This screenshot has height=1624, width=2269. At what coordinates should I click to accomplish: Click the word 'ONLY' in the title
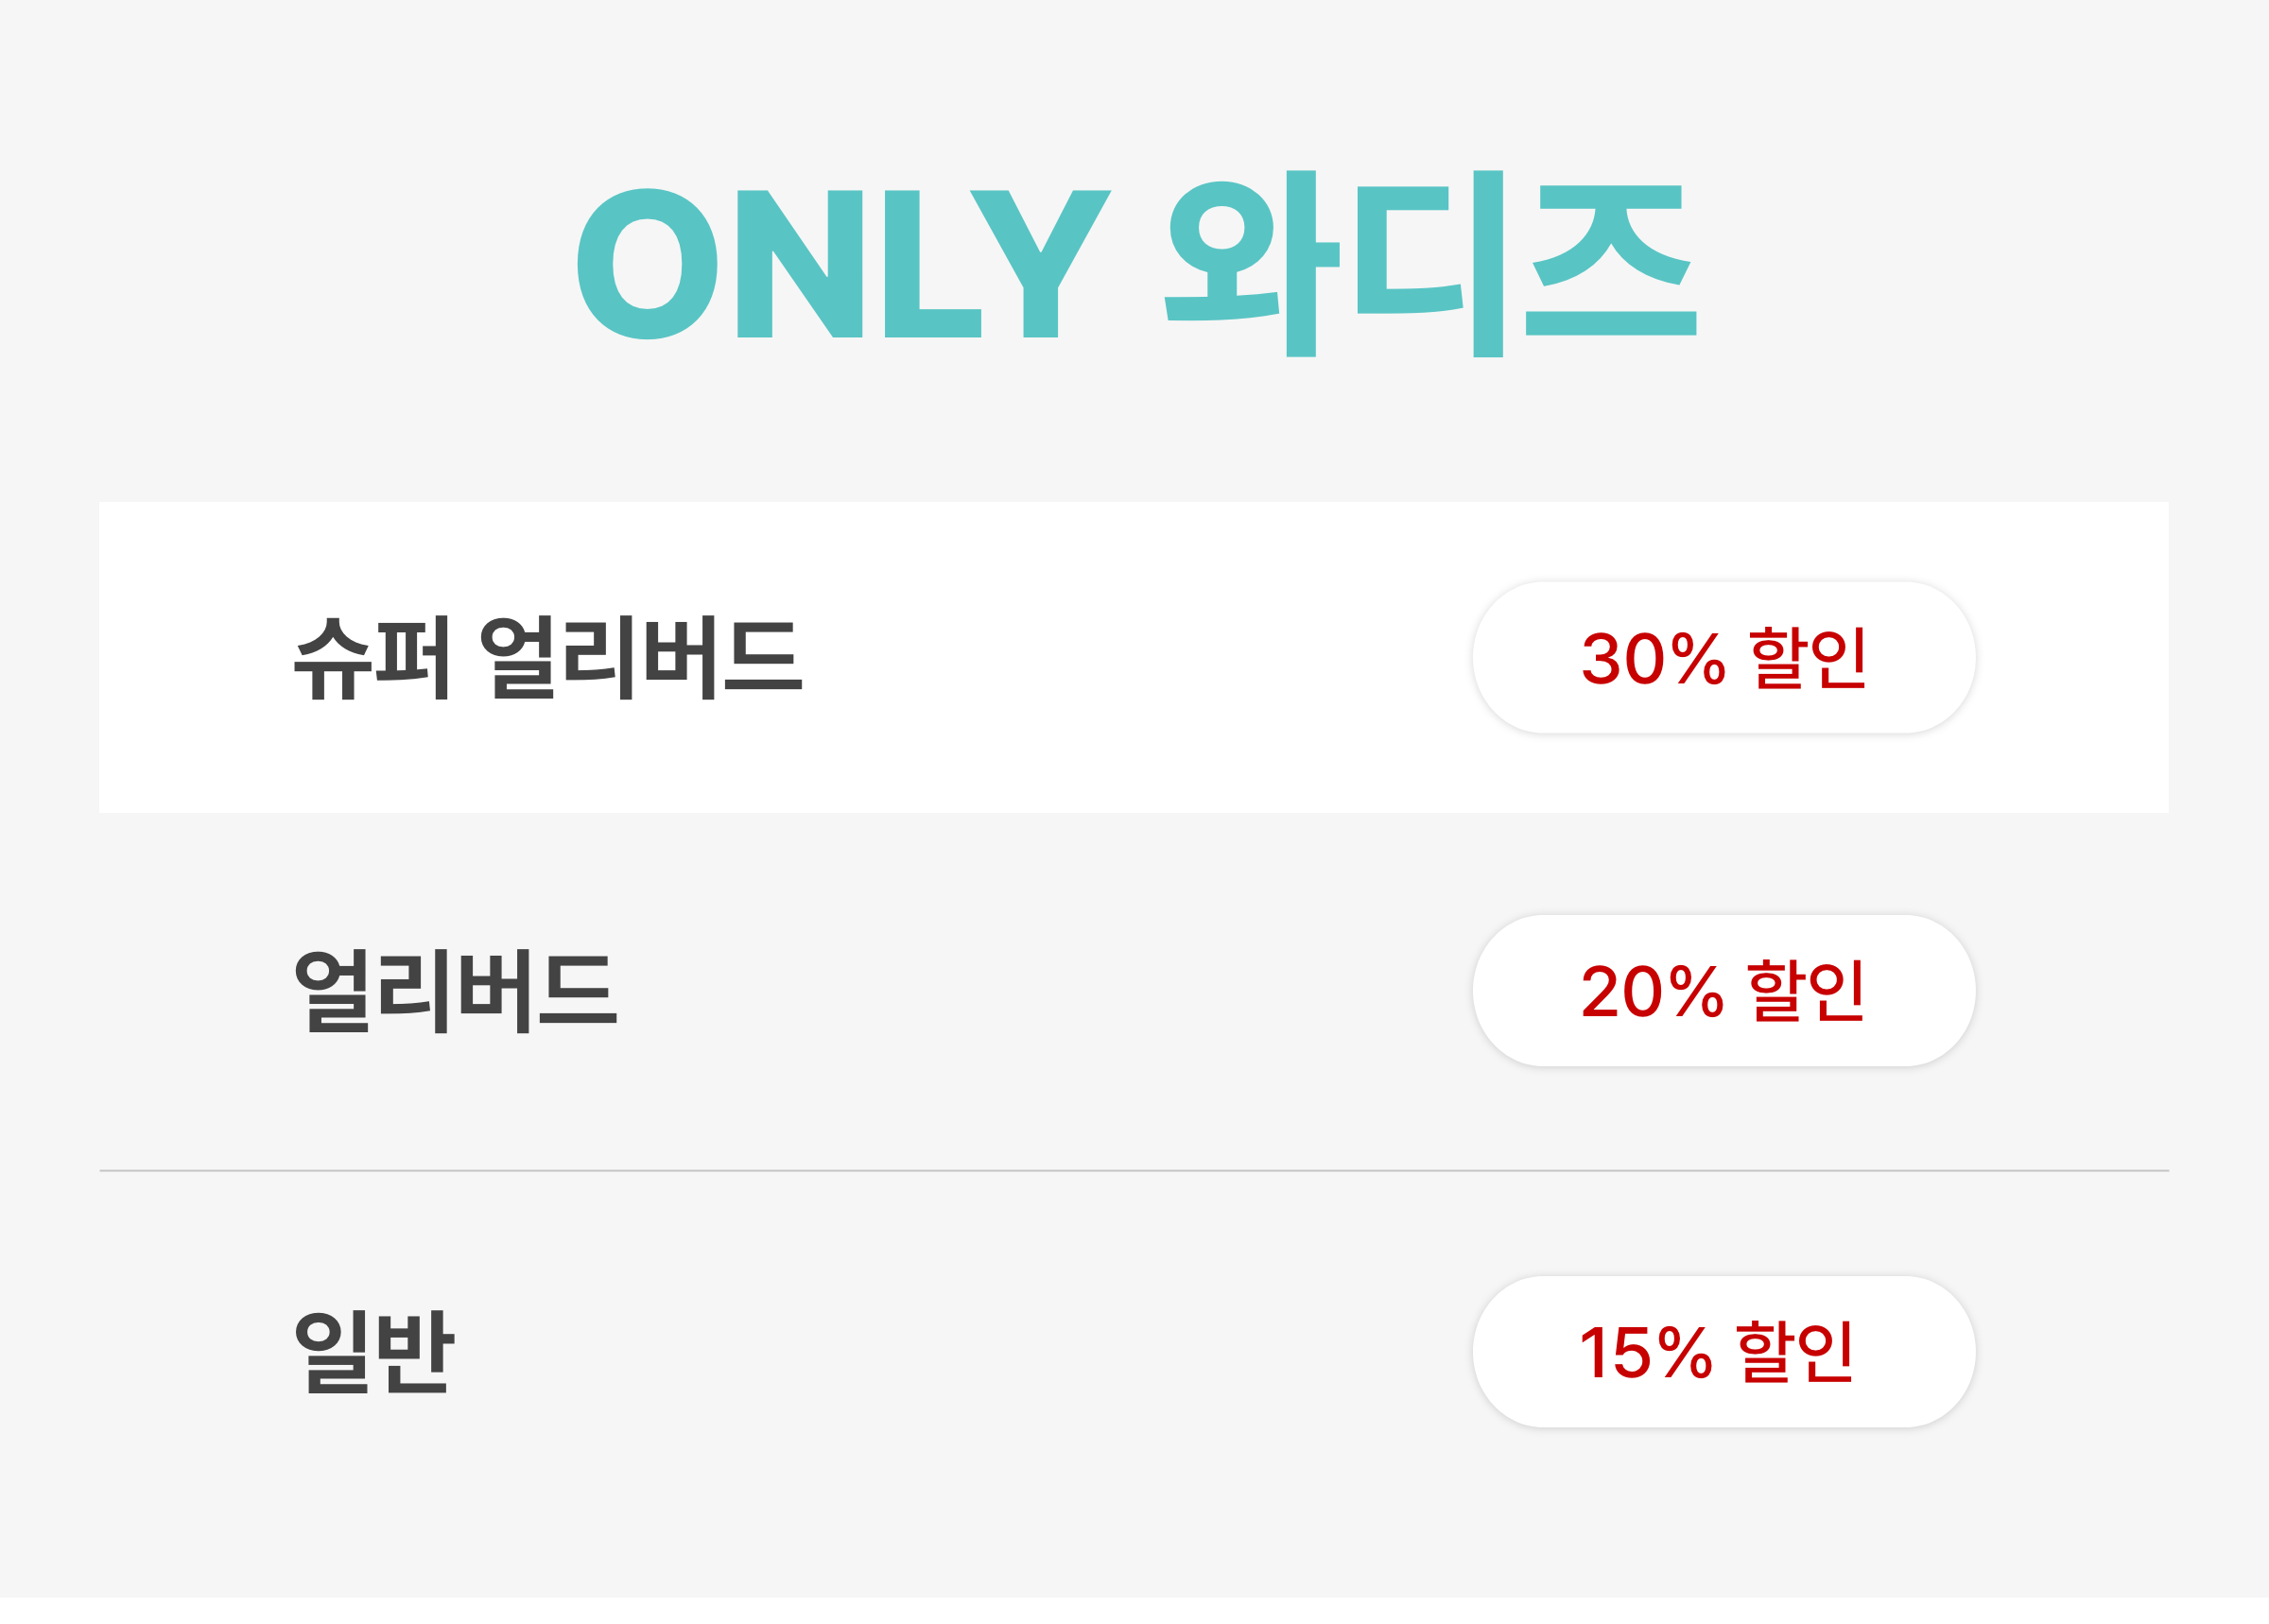(843, 264)
